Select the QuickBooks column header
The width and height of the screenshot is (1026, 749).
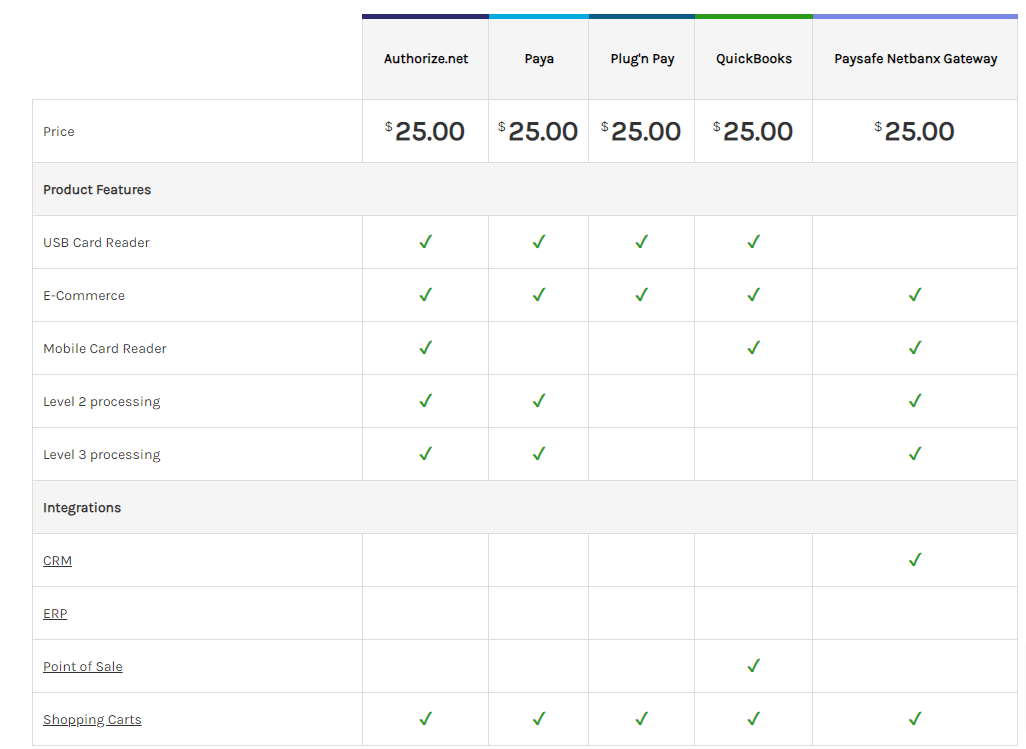point(754,59)
